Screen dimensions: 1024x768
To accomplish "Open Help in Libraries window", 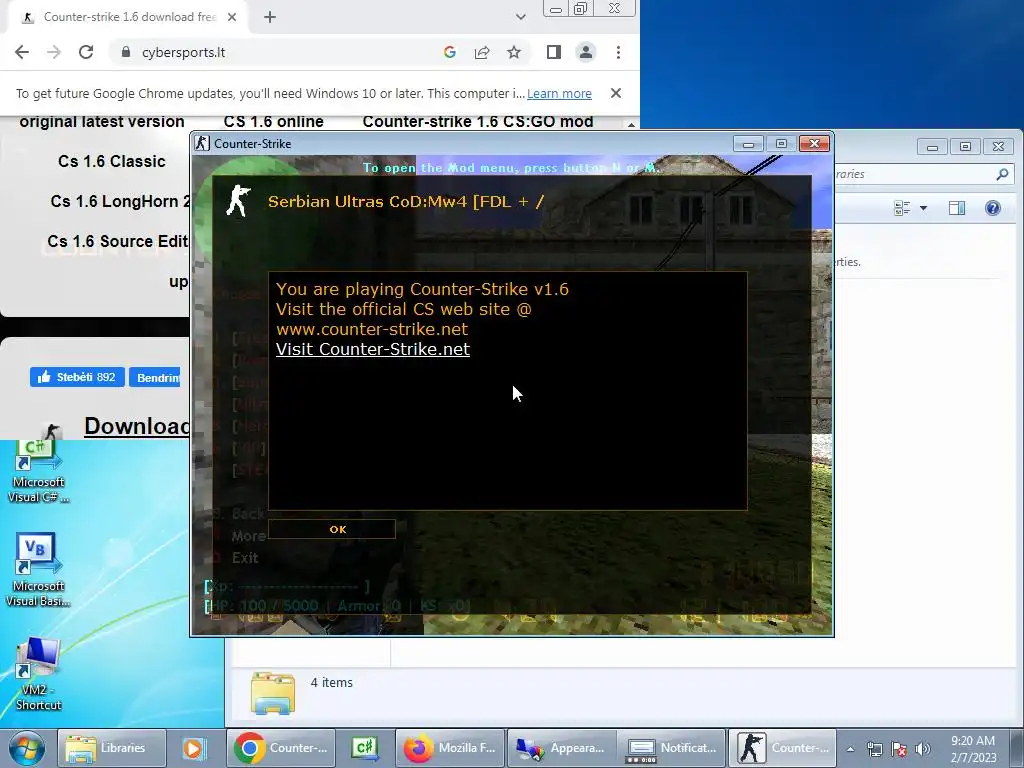I will tap(993, 208).
